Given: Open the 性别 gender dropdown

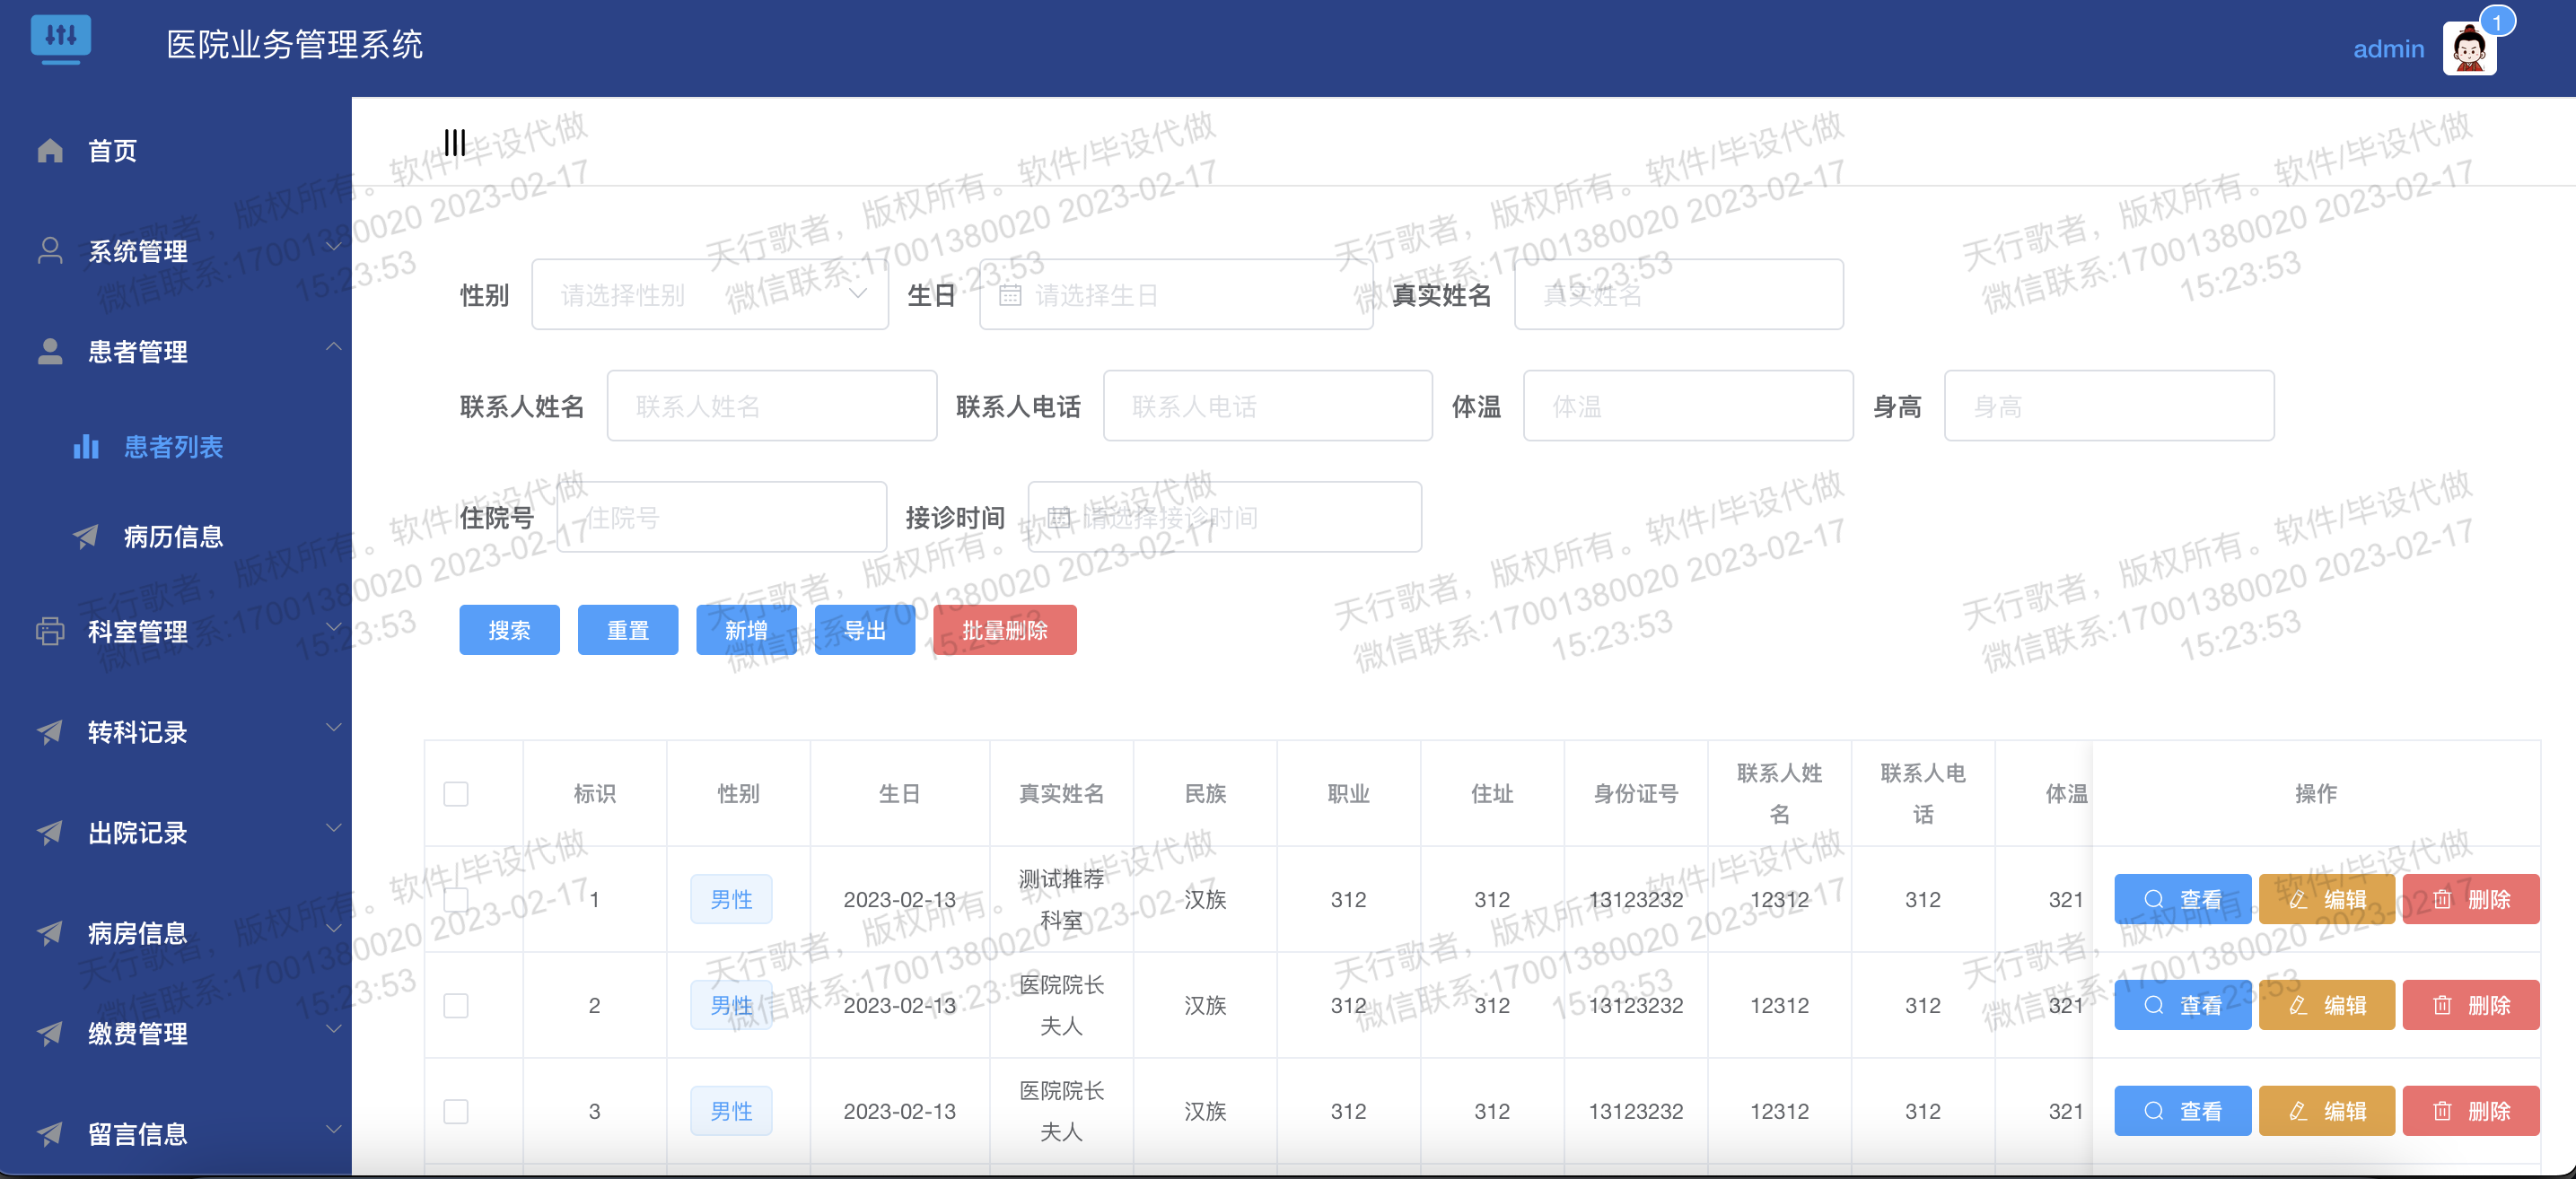Looking at the screenshot, I should click(x=709, y=295).
